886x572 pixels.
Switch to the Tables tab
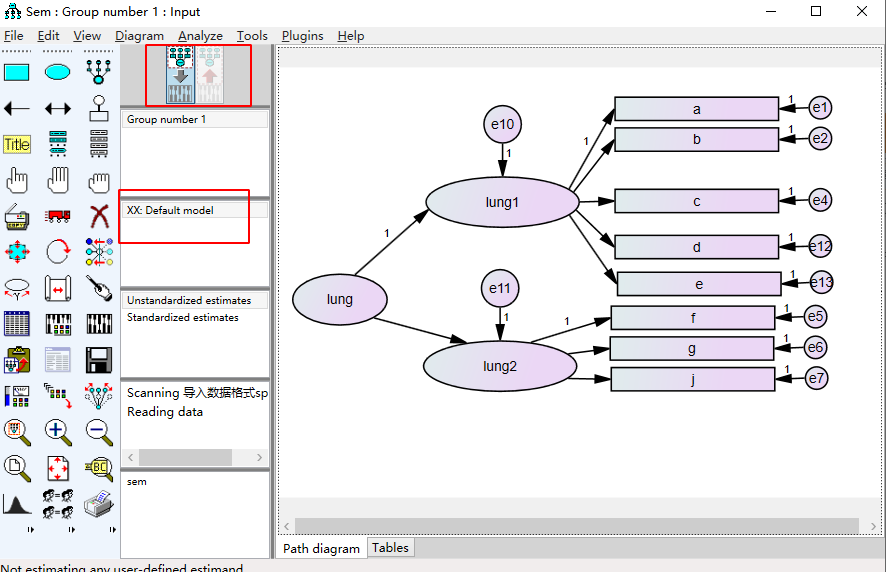pos(390,548)
